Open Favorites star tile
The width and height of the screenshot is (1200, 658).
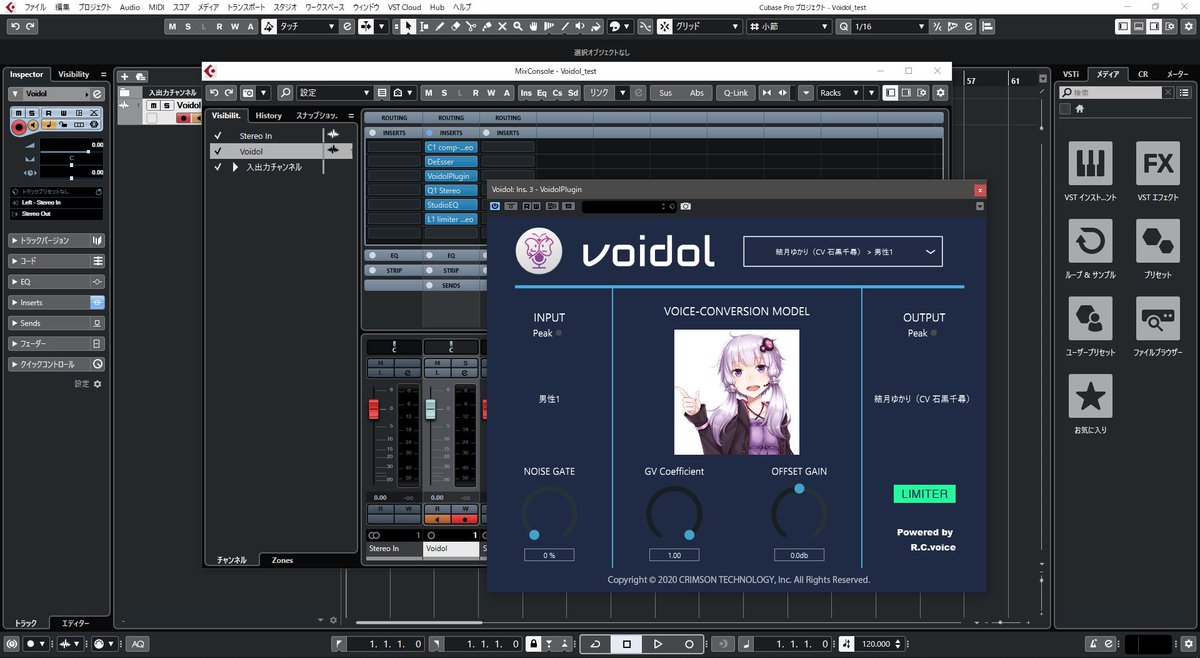click(1090, 397)
